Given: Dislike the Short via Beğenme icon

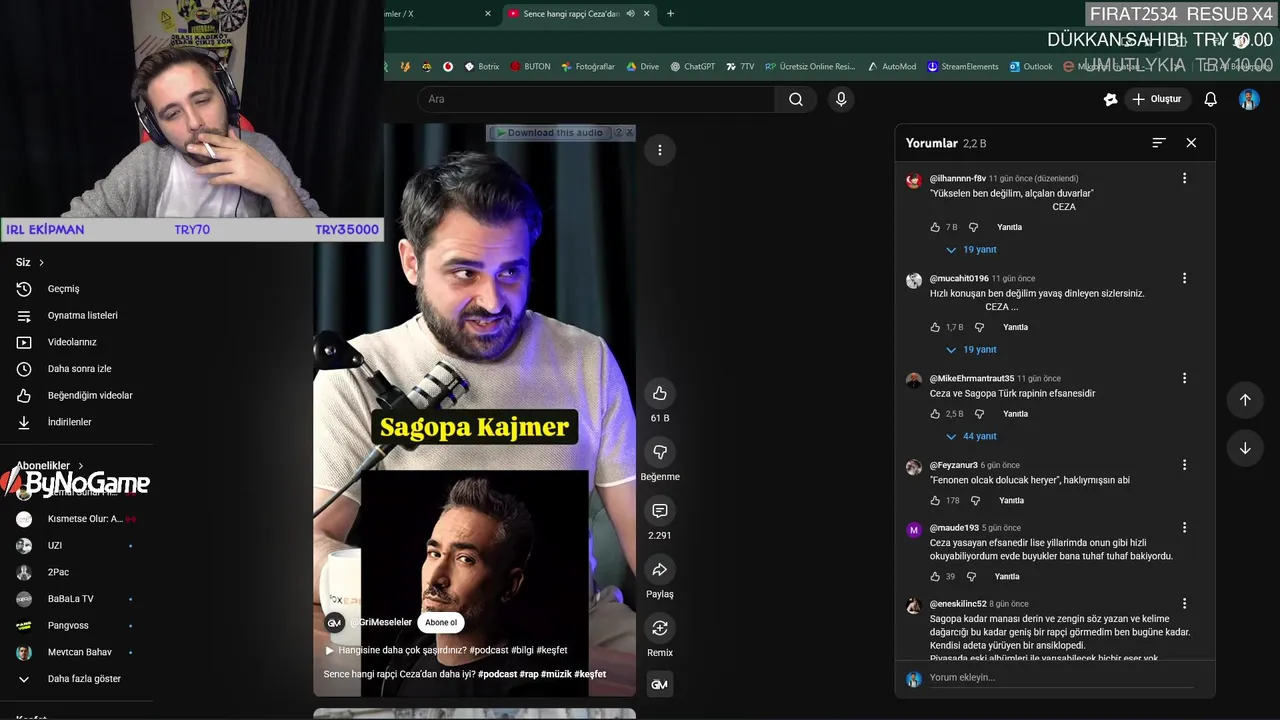Looking at the screenshot, I should coord(659,452).
